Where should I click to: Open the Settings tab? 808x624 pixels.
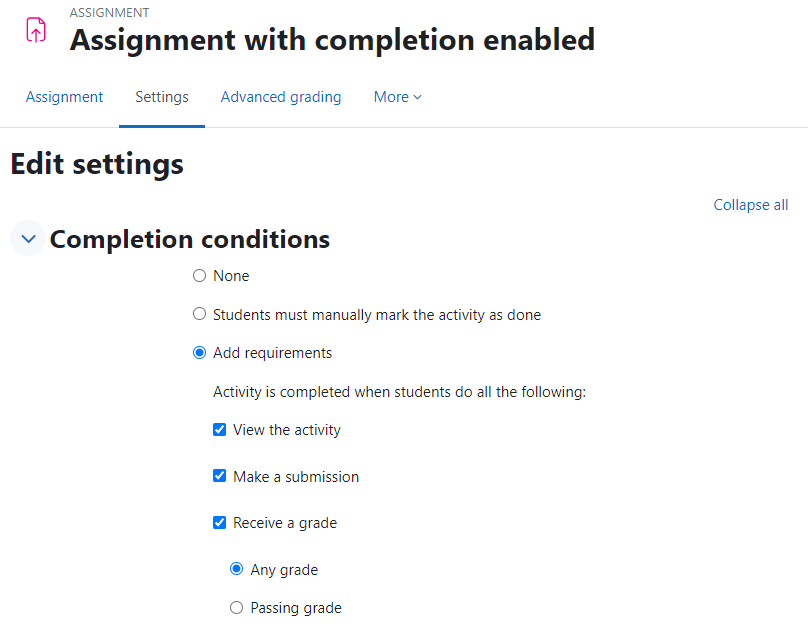coord(162,97)
